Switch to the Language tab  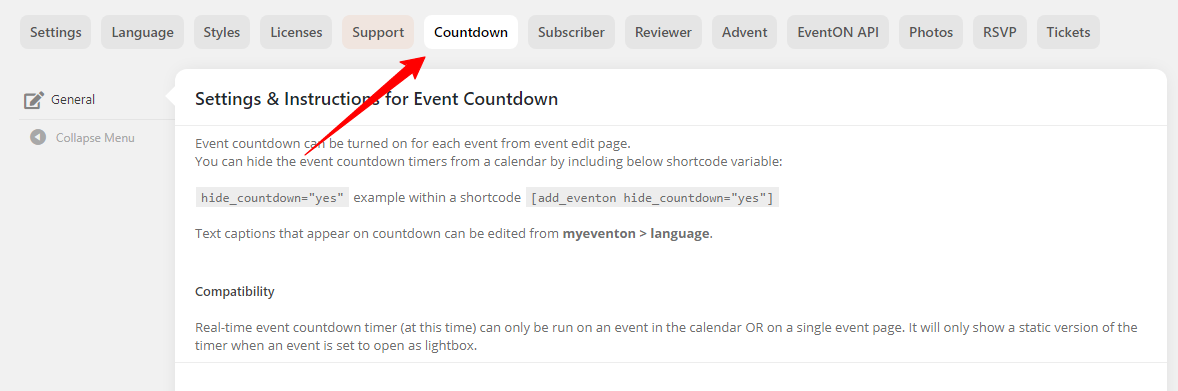[x=143, y=32]
